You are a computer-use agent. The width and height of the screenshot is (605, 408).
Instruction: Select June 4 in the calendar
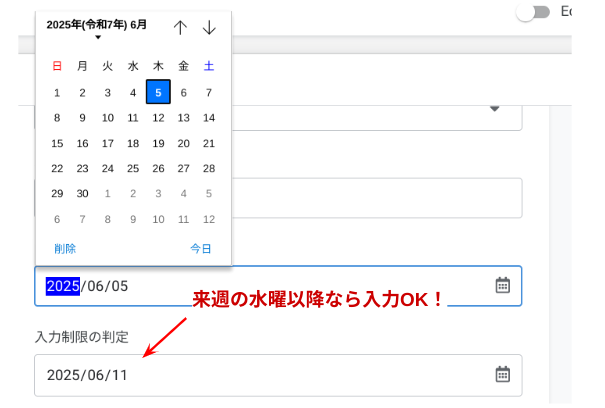click(x=133, y=93)
